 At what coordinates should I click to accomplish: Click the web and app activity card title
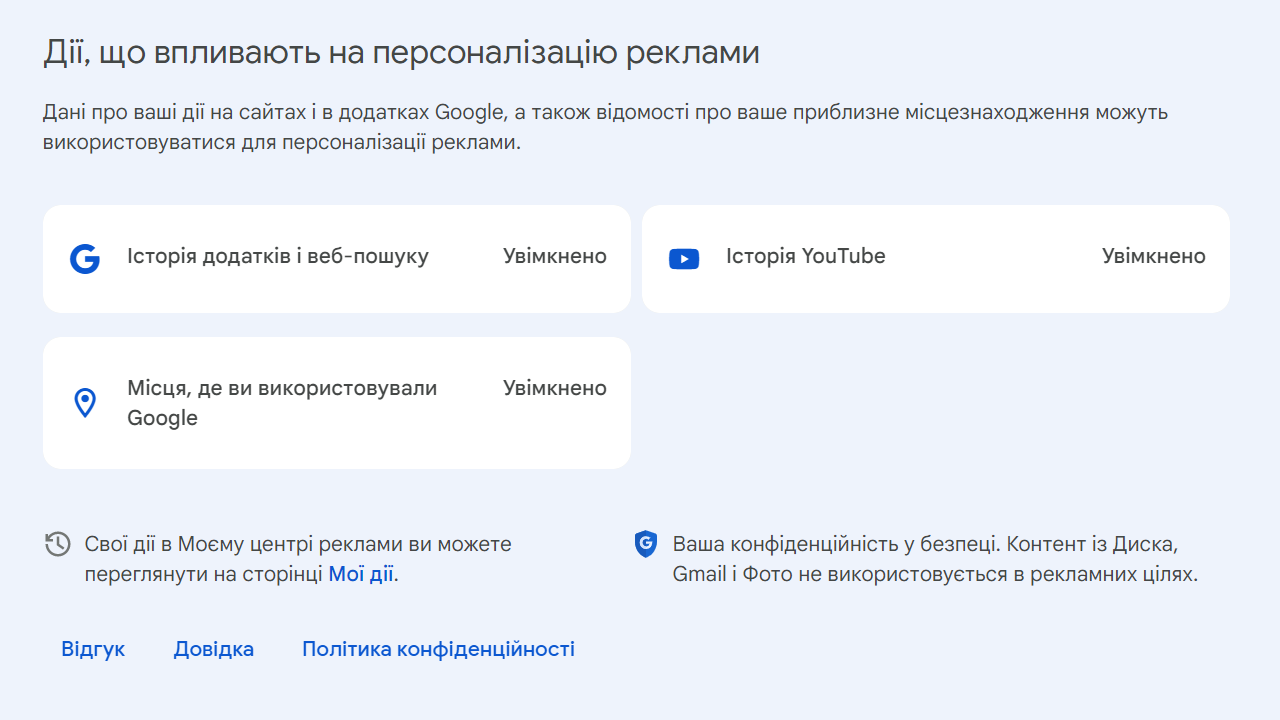coord(278,256)
